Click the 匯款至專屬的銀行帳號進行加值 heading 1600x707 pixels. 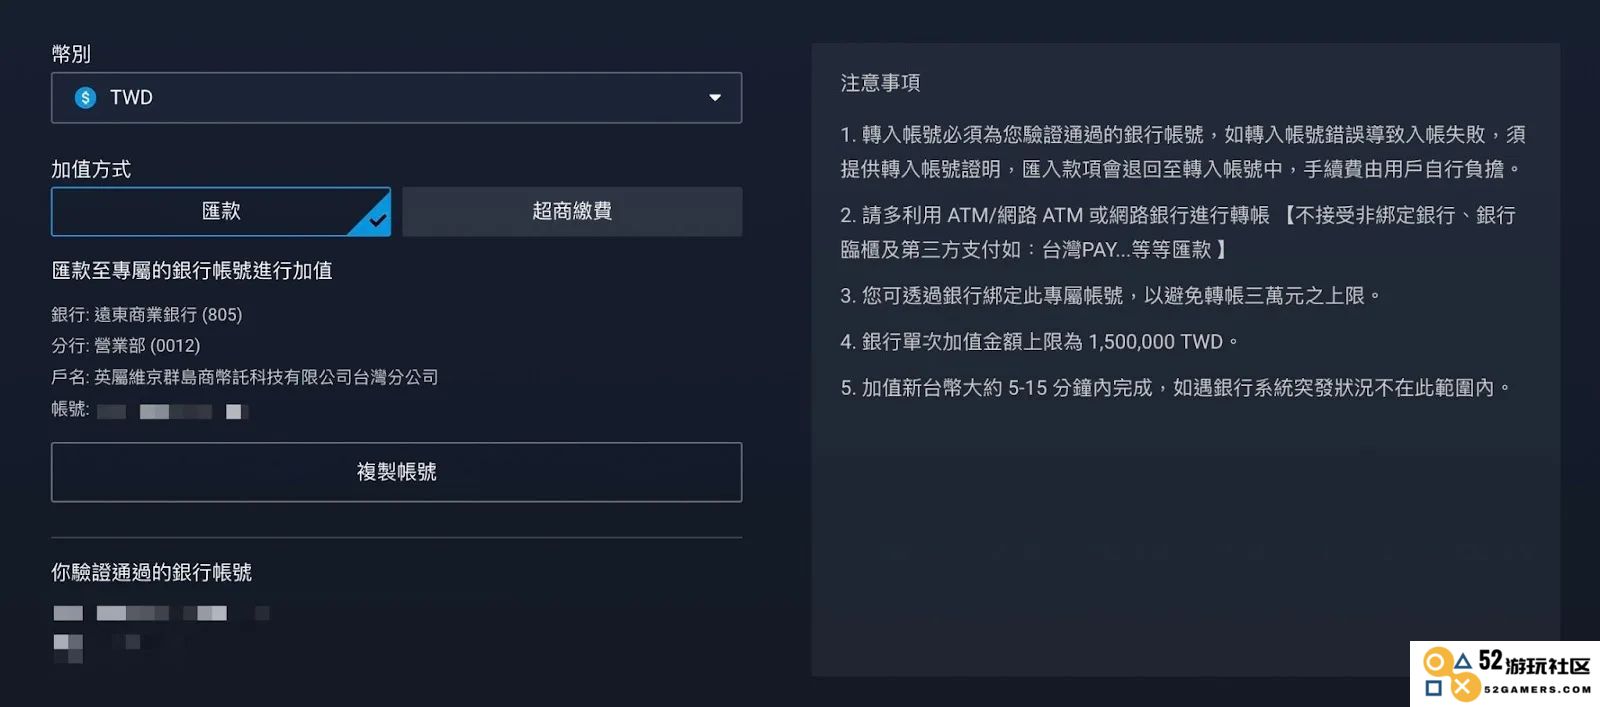[192, 271]
